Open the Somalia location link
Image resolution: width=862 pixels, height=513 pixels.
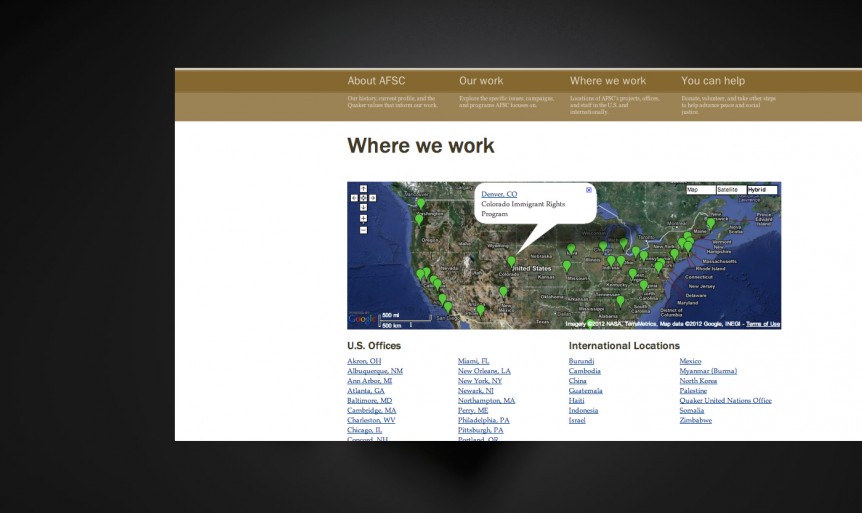pyautogui.click(x=692, y=410)
